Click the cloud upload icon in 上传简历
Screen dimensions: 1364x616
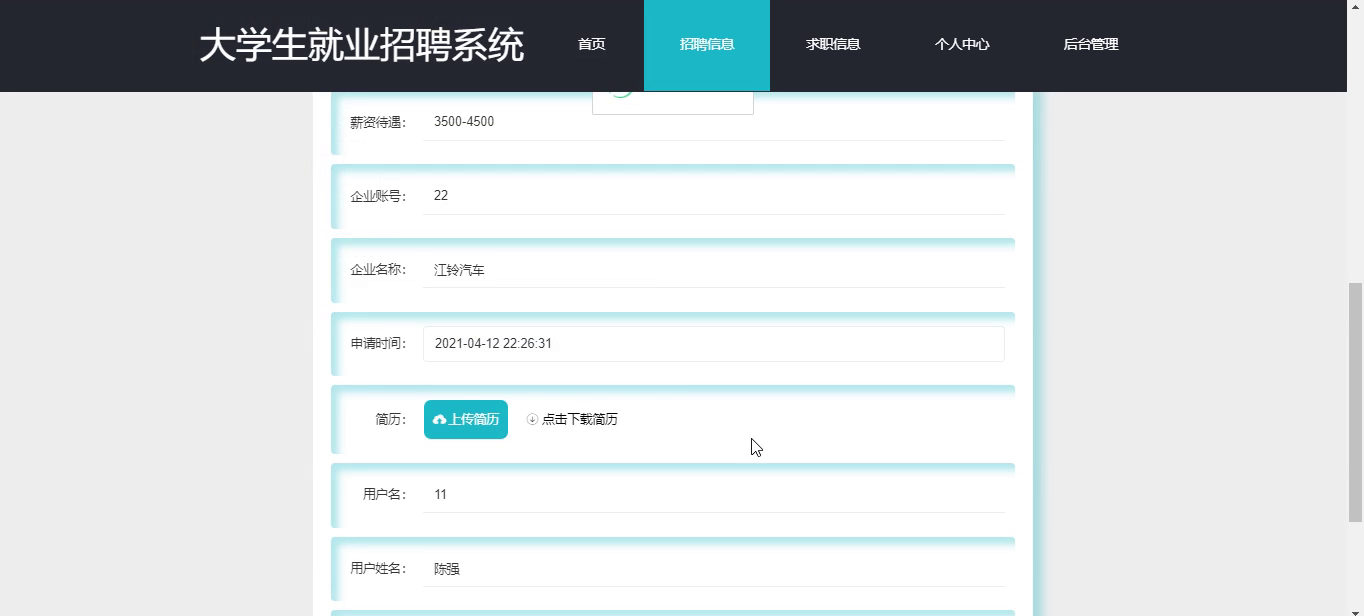coord(439,420)
